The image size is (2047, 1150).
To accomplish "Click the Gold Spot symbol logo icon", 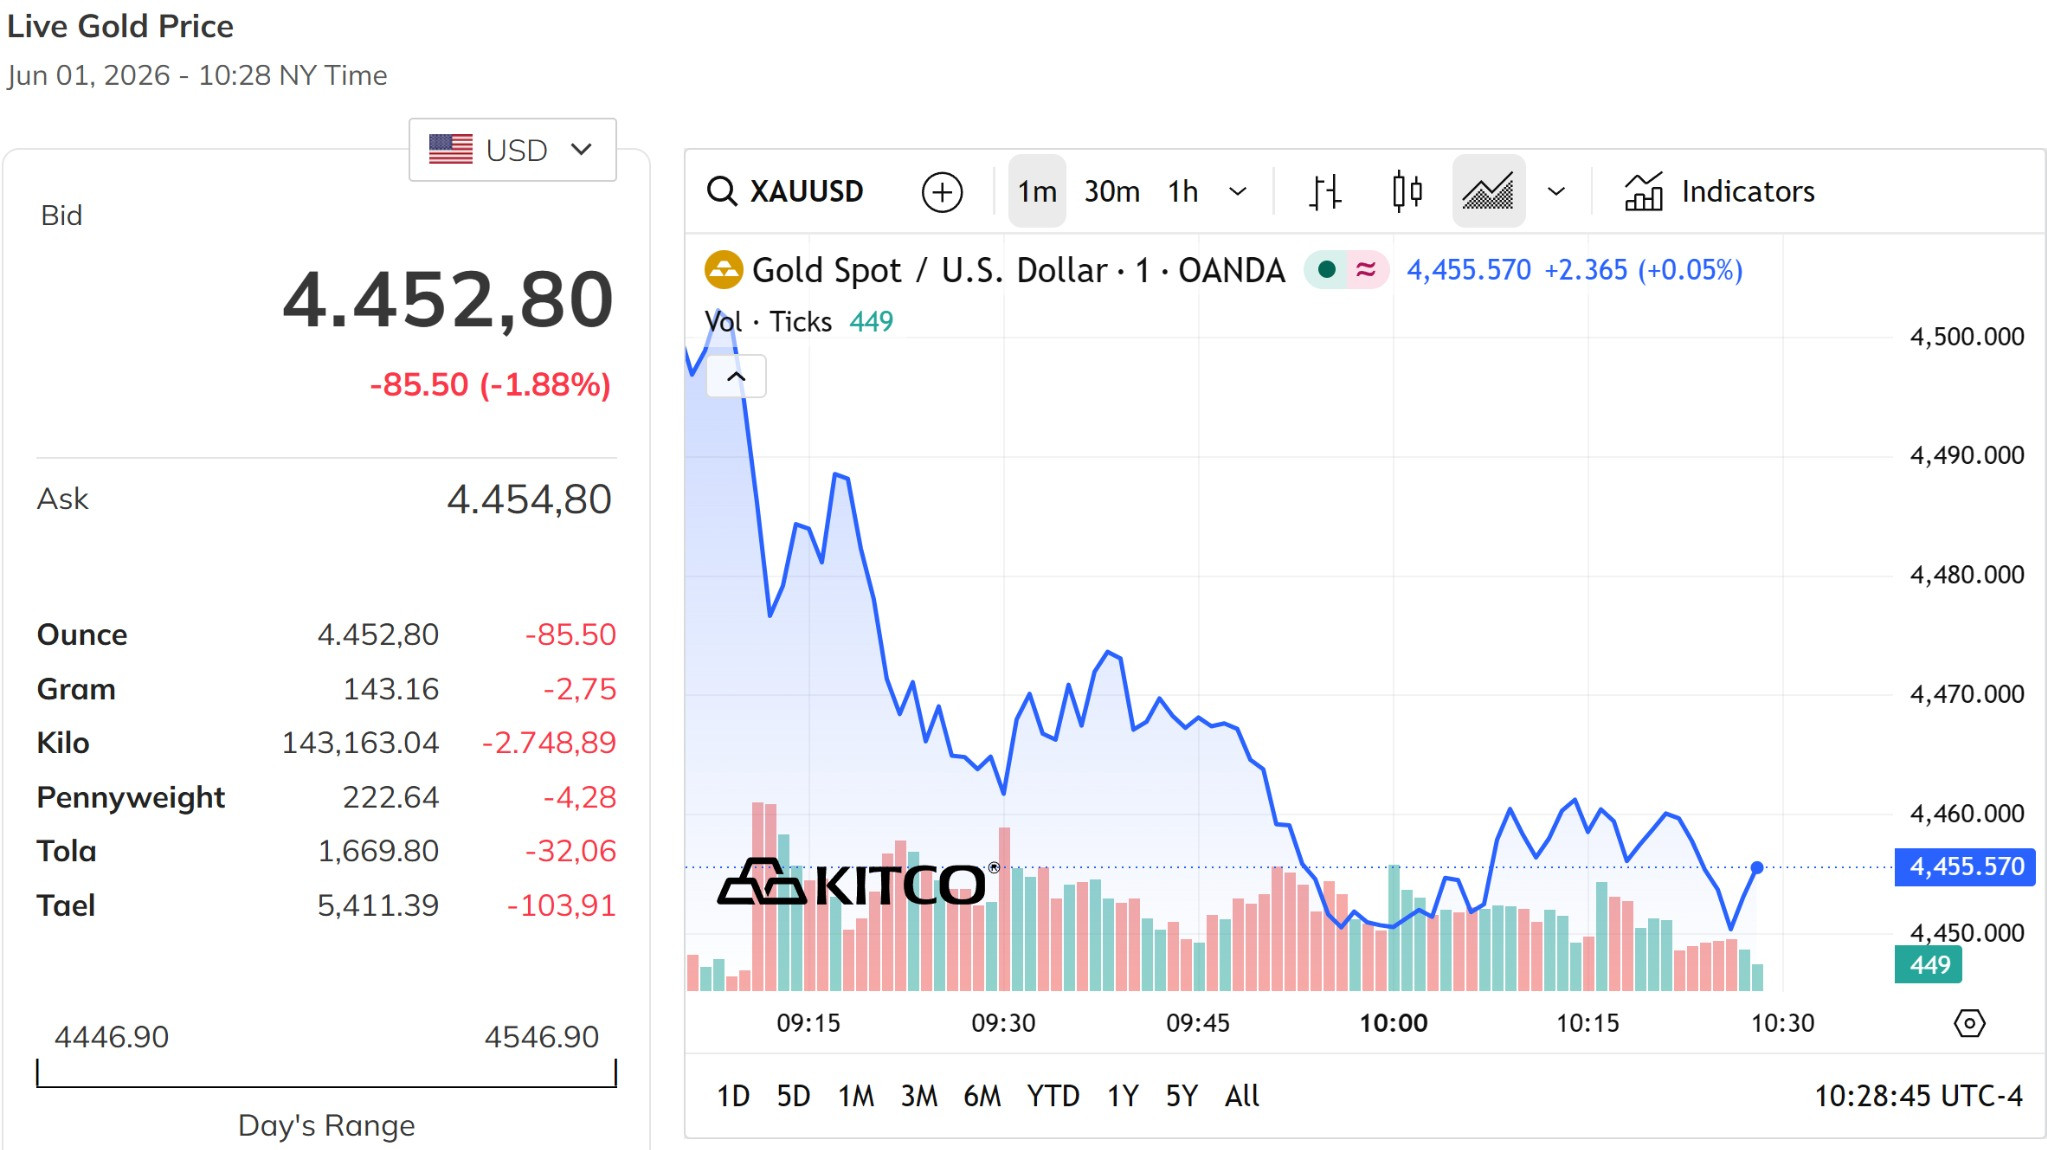I will (x=724, y=270).
